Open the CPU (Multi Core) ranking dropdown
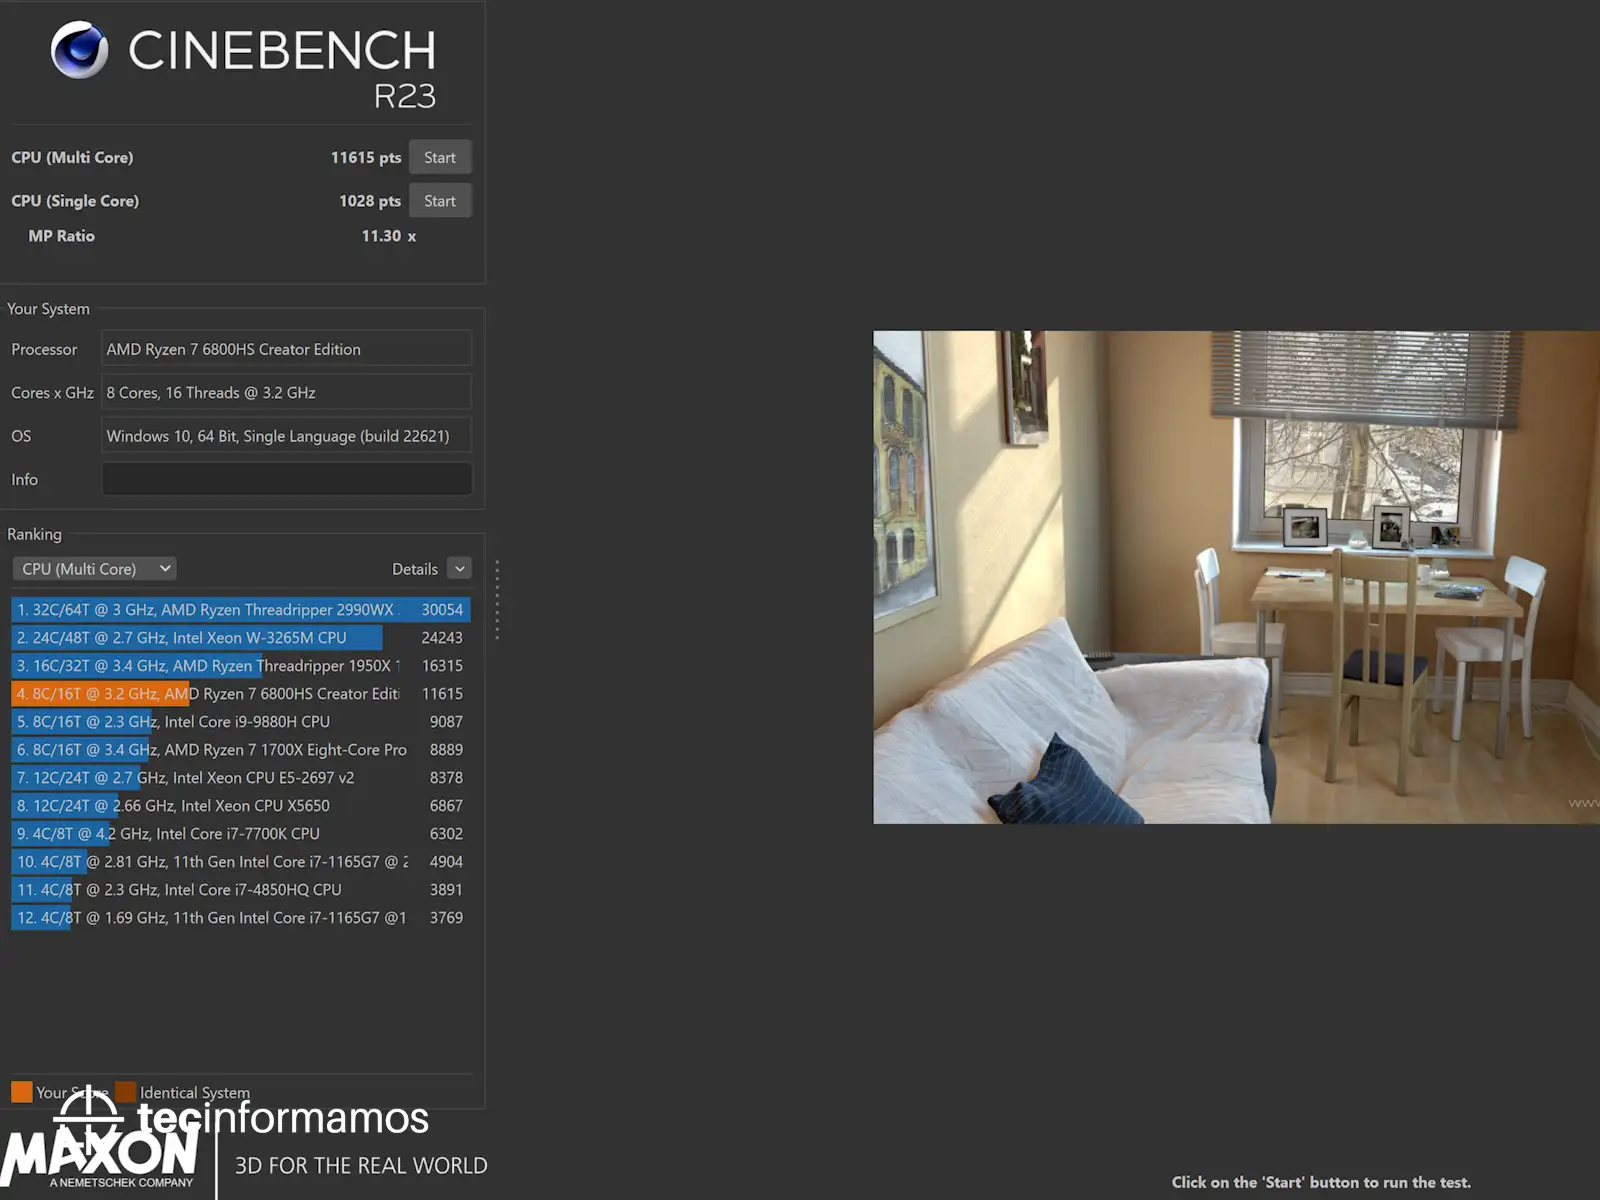This screenshot has height=1200, width=1600. pos(94,569)
